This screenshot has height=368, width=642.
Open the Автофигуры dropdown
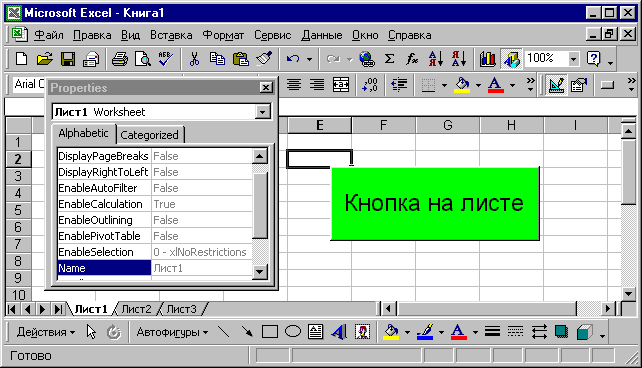172,332
